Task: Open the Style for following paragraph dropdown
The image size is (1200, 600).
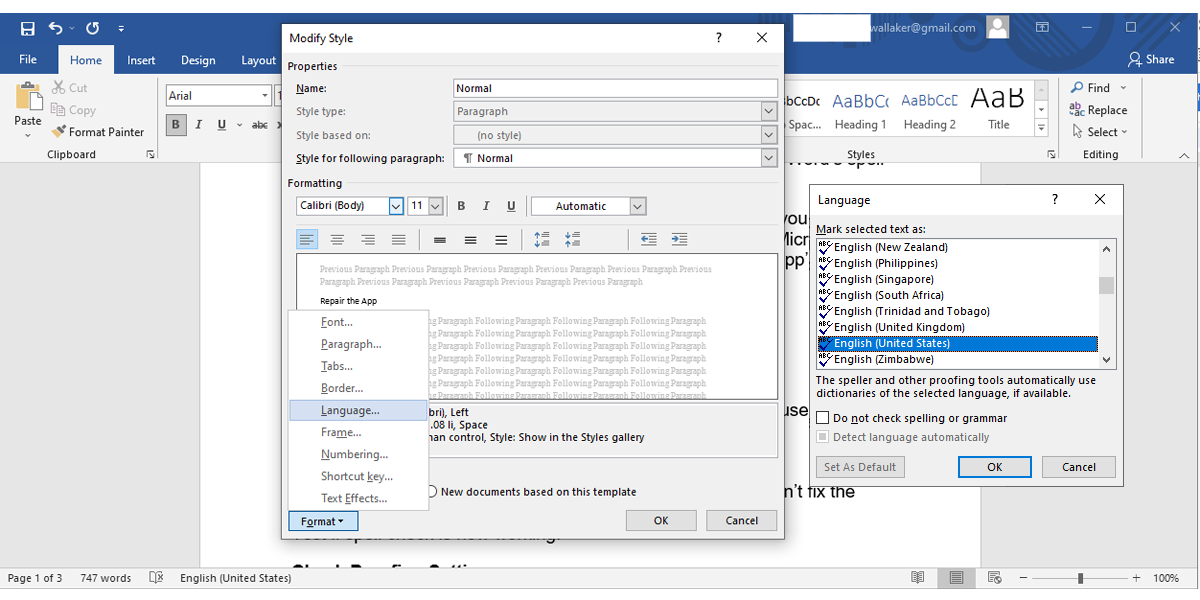Action: [x=768, y=158]
